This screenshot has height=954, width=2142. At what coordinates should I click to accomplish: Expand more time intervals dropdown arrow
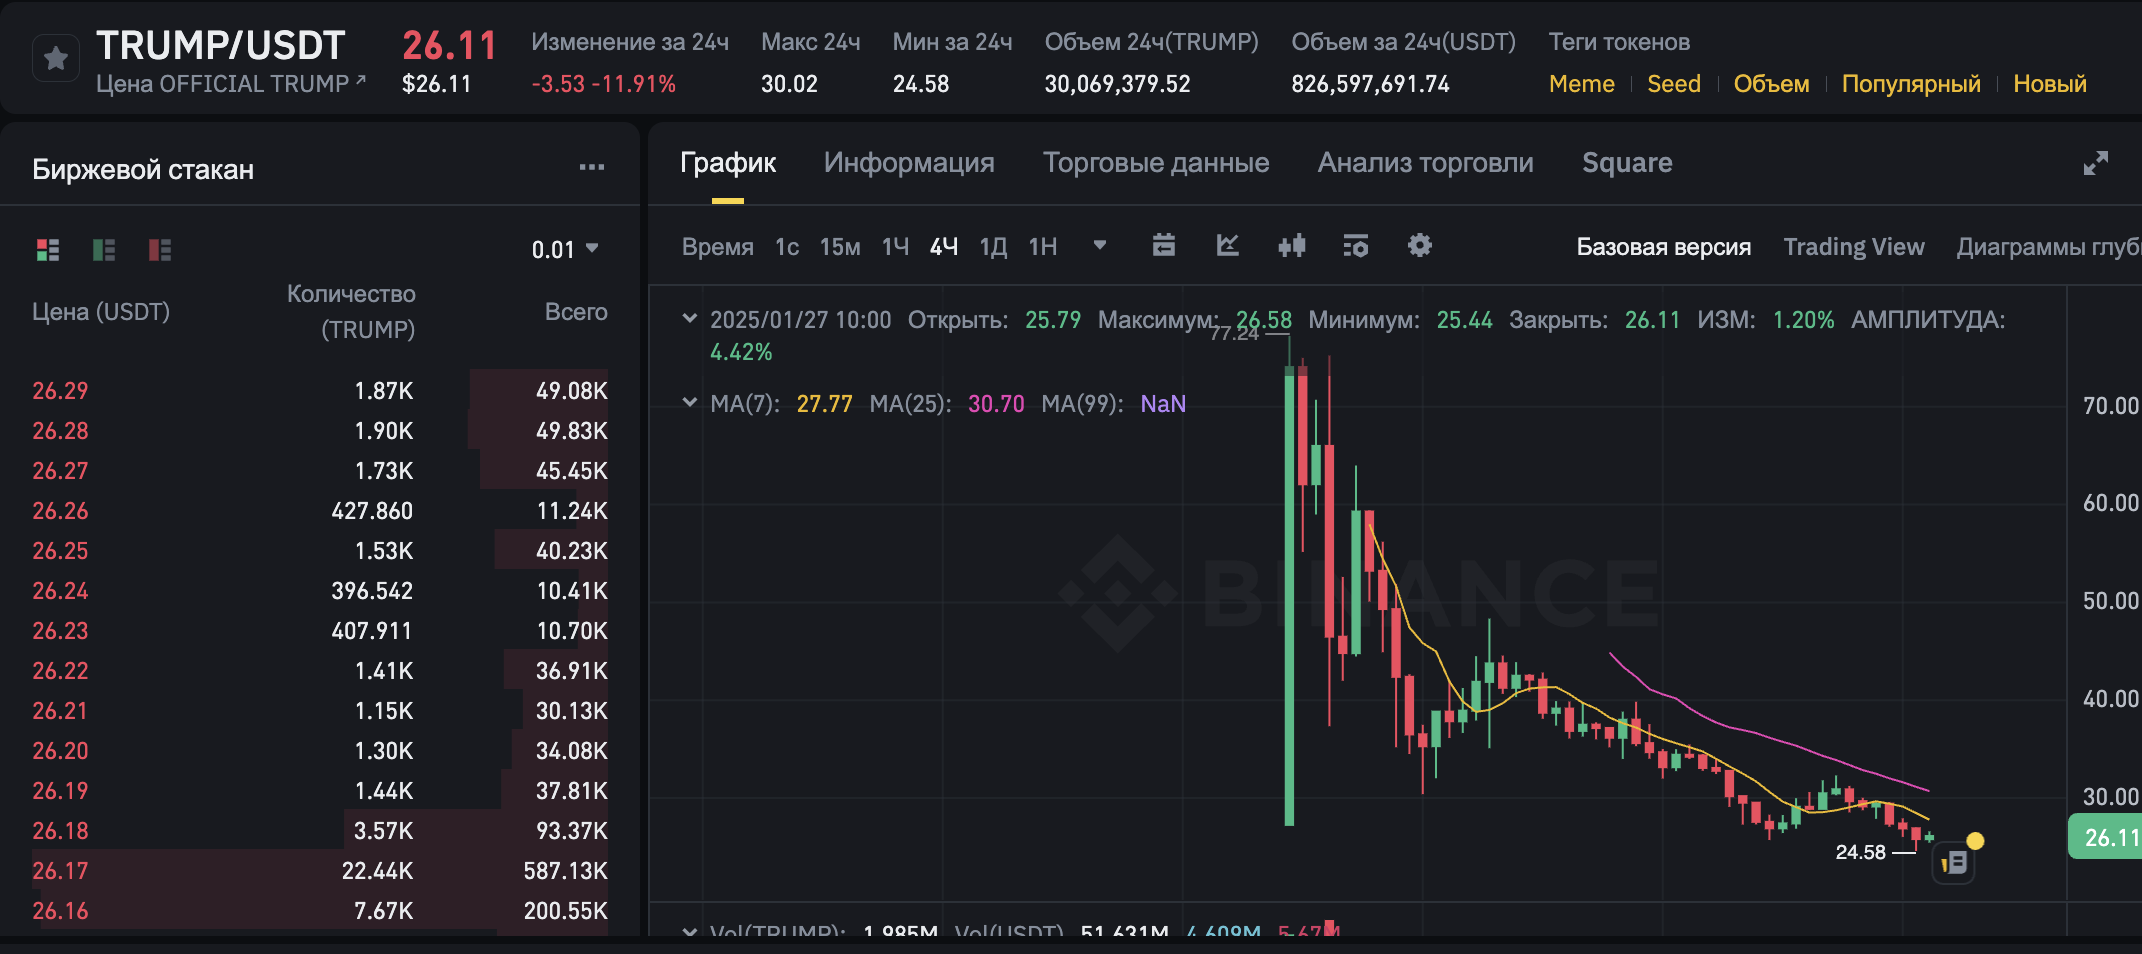[x=1100, y=245]
